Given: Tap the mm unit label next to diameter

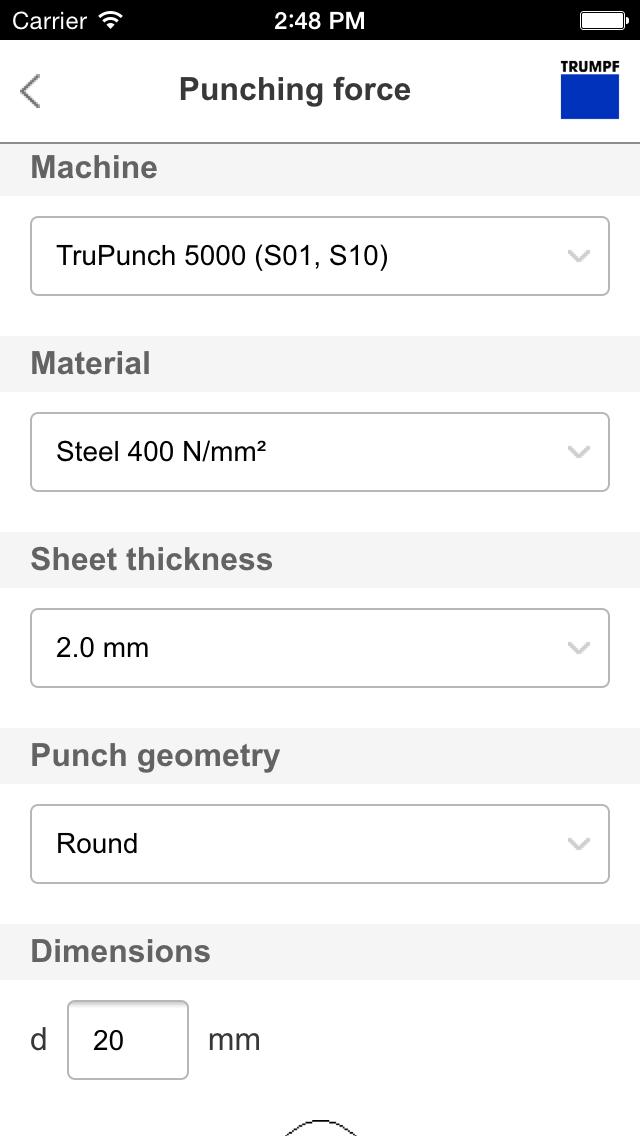Looking at the screenshot, I should (x=234, y=1040).
